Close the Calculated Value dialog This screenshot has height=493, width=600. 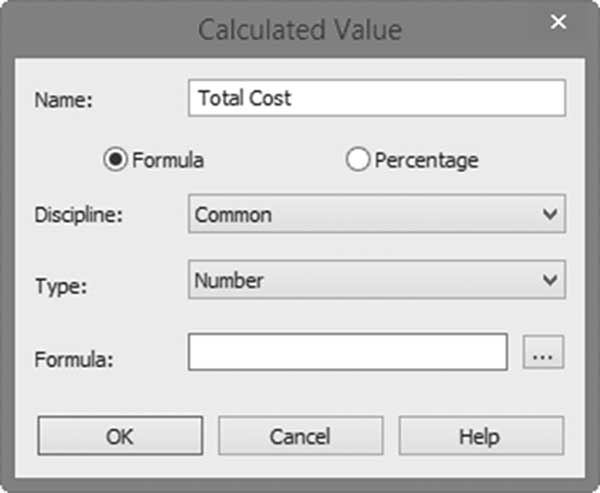(x=558, y=22)
